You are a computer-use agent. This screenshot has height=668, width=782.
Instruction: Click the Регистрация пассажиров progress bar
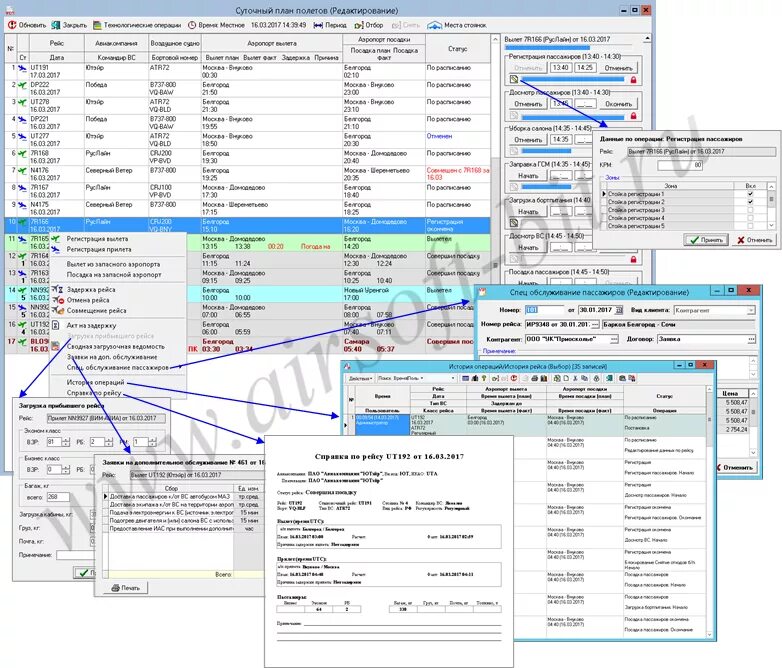point(573,79)
